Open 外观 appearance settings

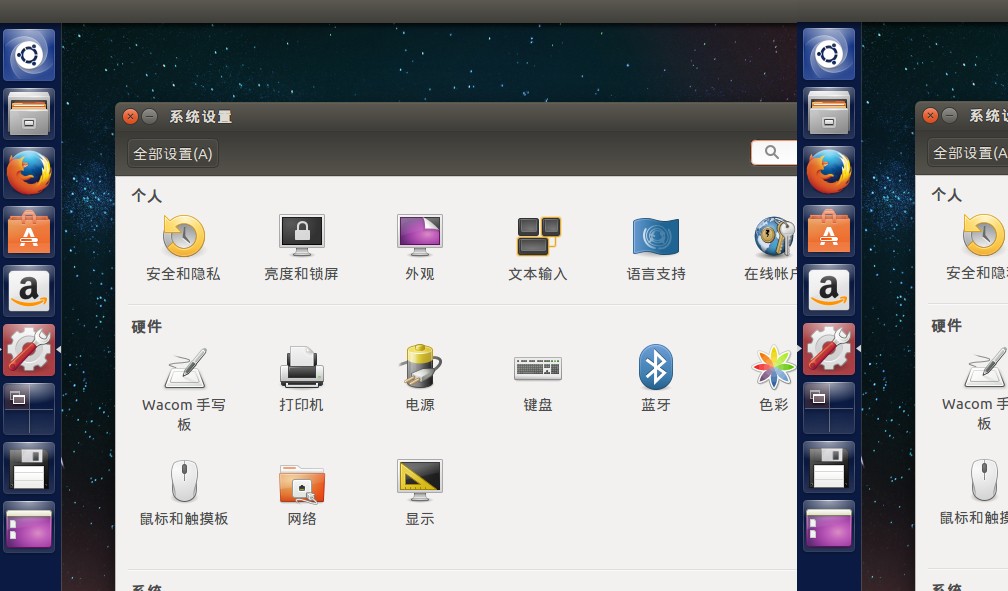pos(420,248)
